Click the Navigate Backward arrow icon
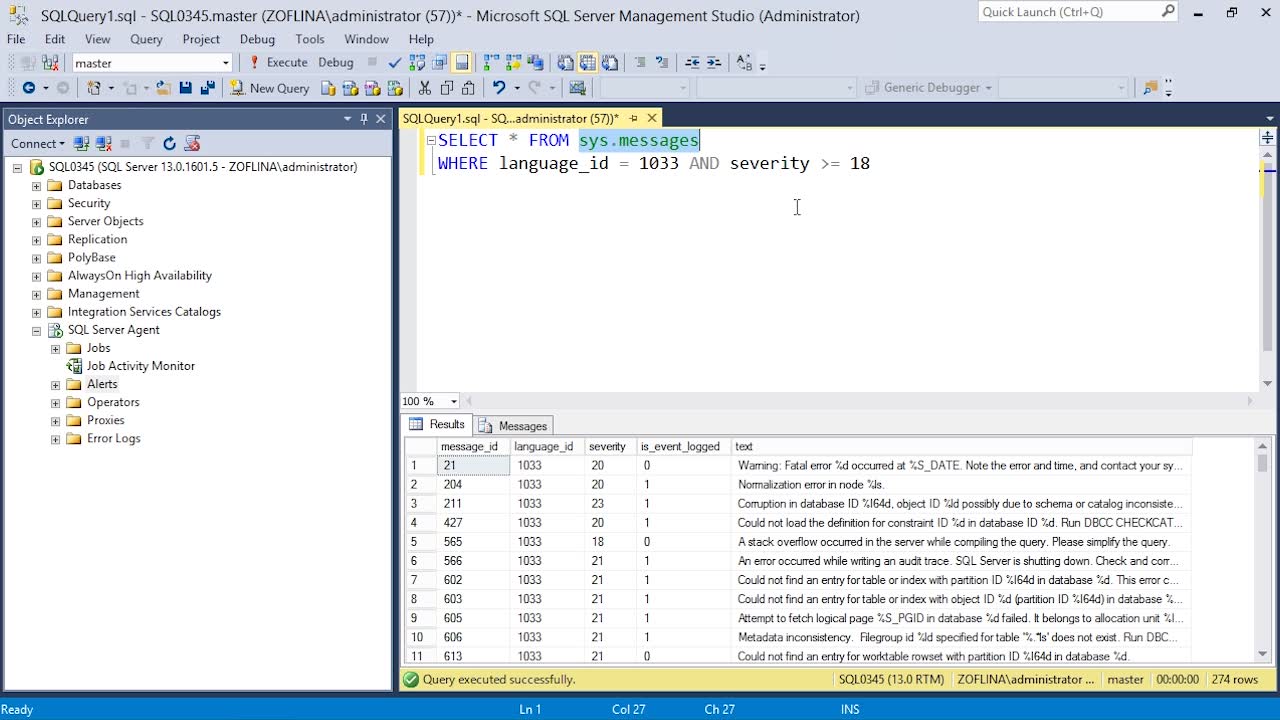 pos(29,88)
